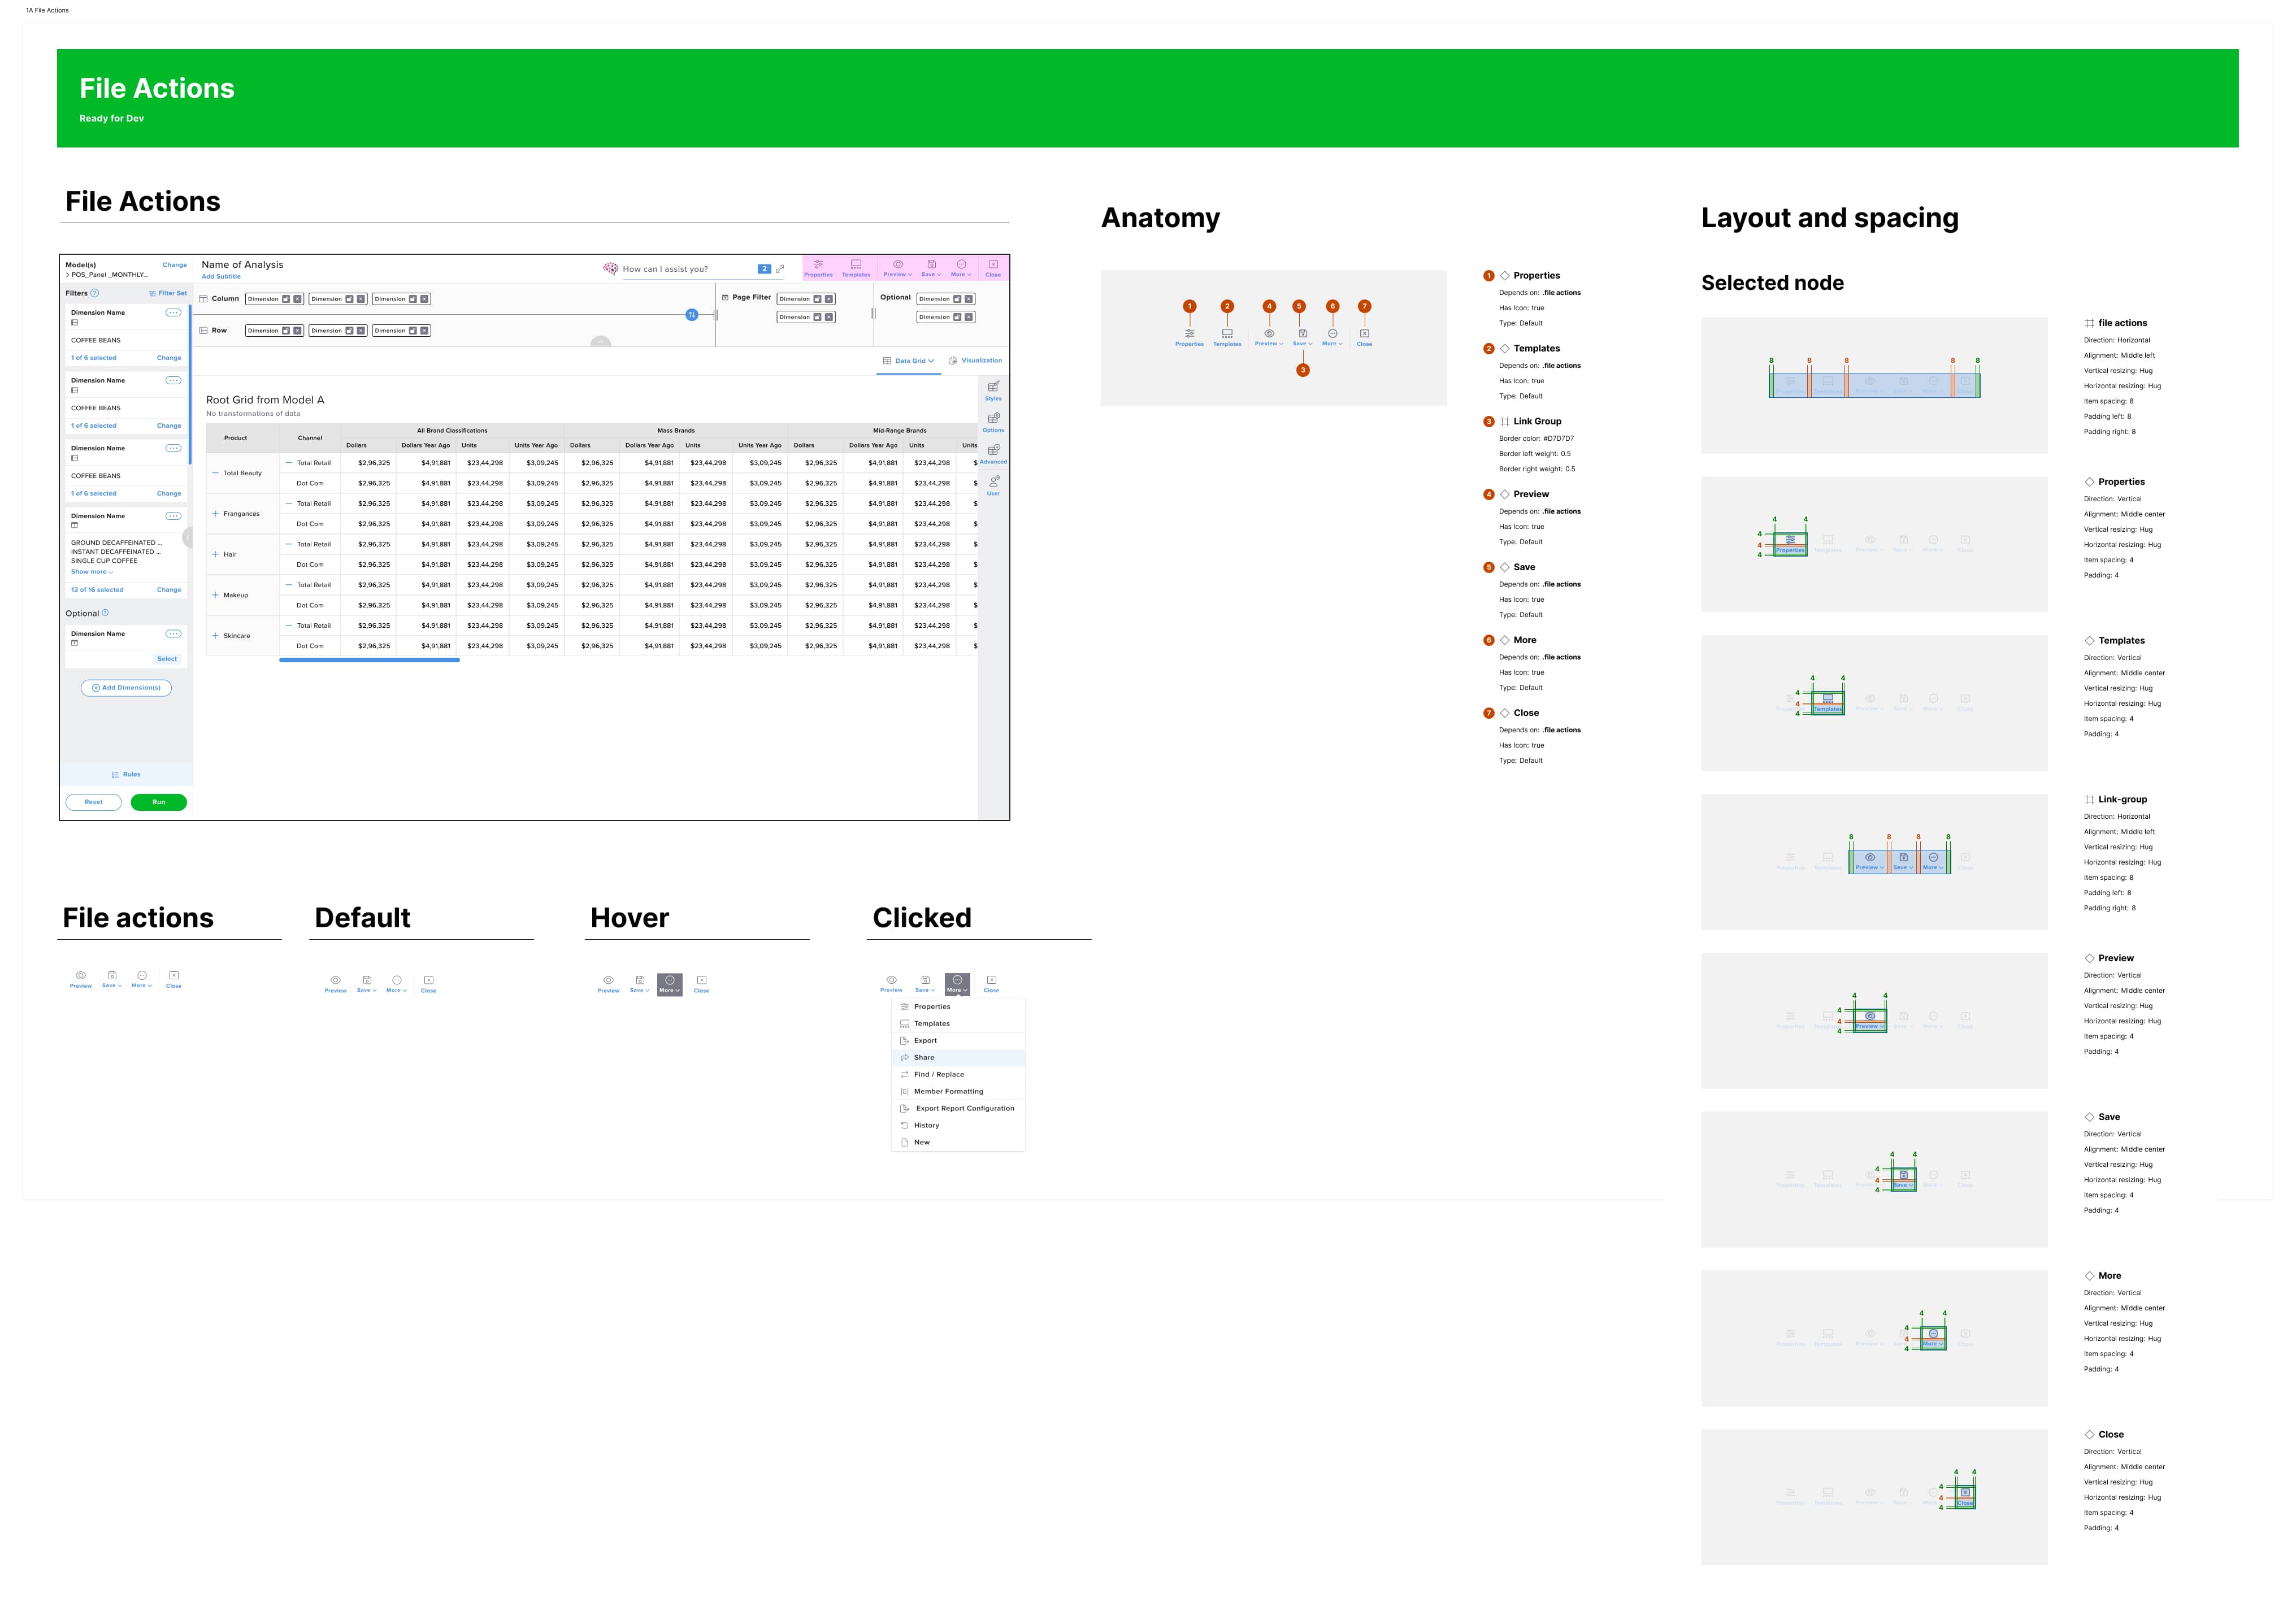Open Styles panel in right sidebar
2296x1624 pixels.
click(x=993, y=389)
